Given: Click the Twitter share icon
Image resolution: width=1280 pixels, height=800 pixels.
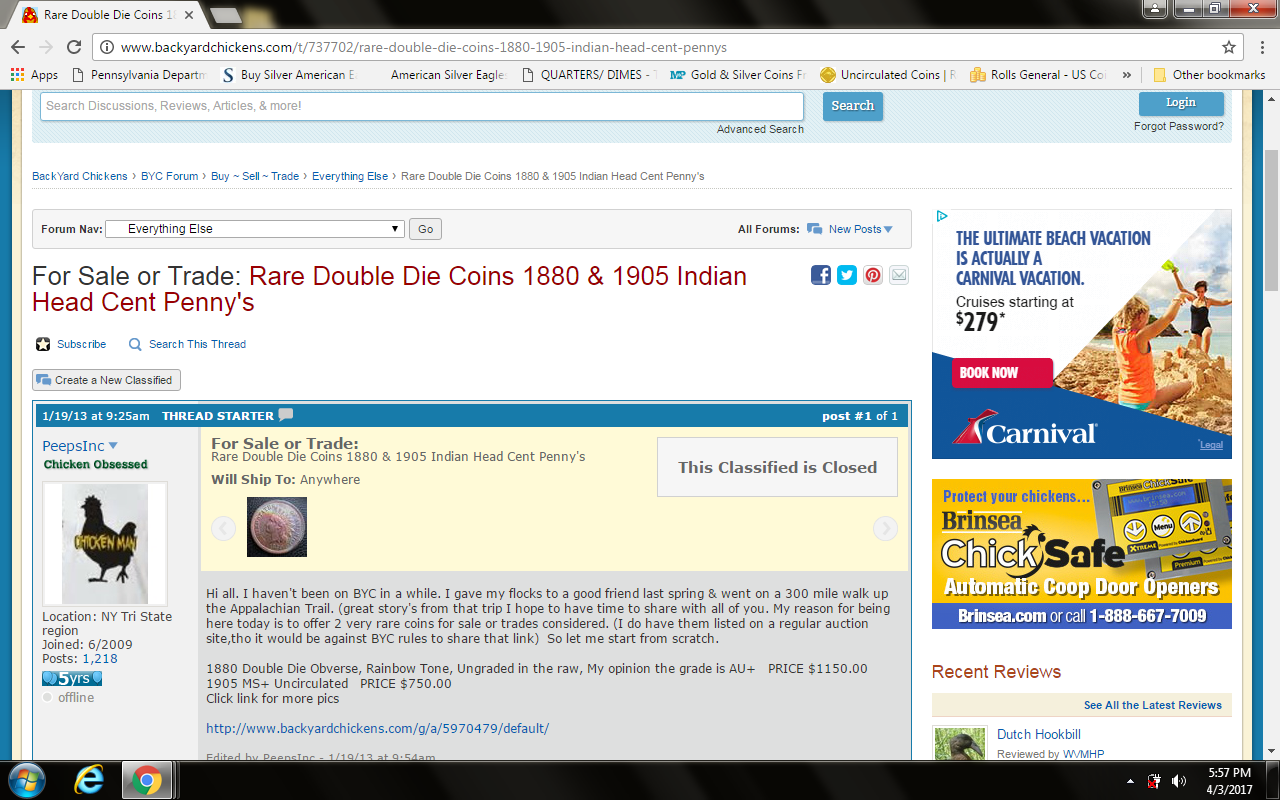Looking at the screenshot, I should [x=847, y=275].
